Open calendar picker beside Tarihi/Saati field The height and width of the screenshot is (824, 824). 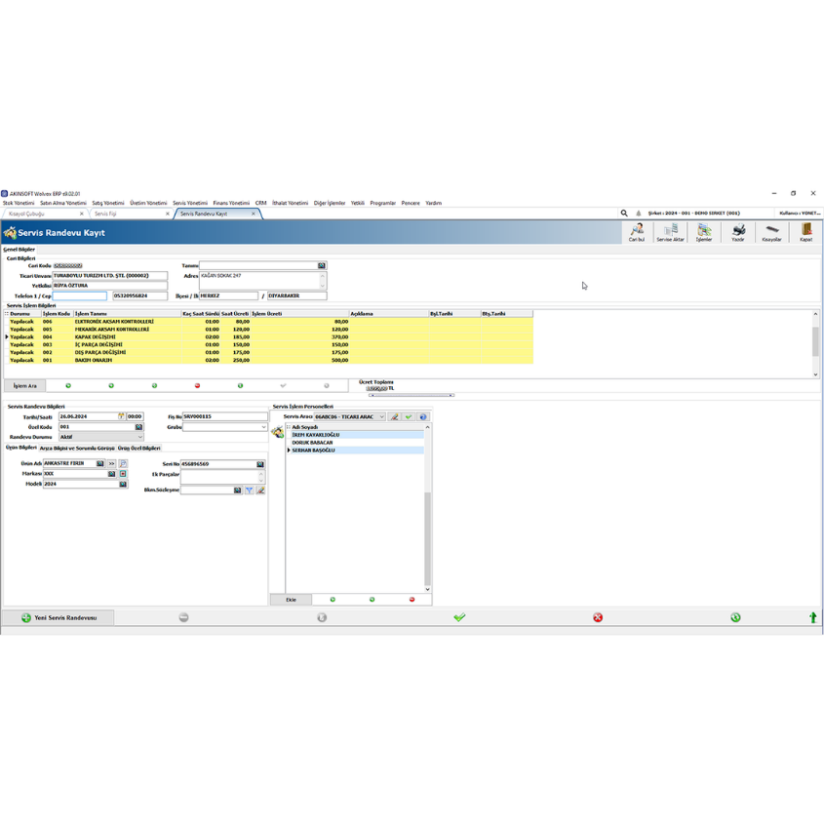coord(120,415)
